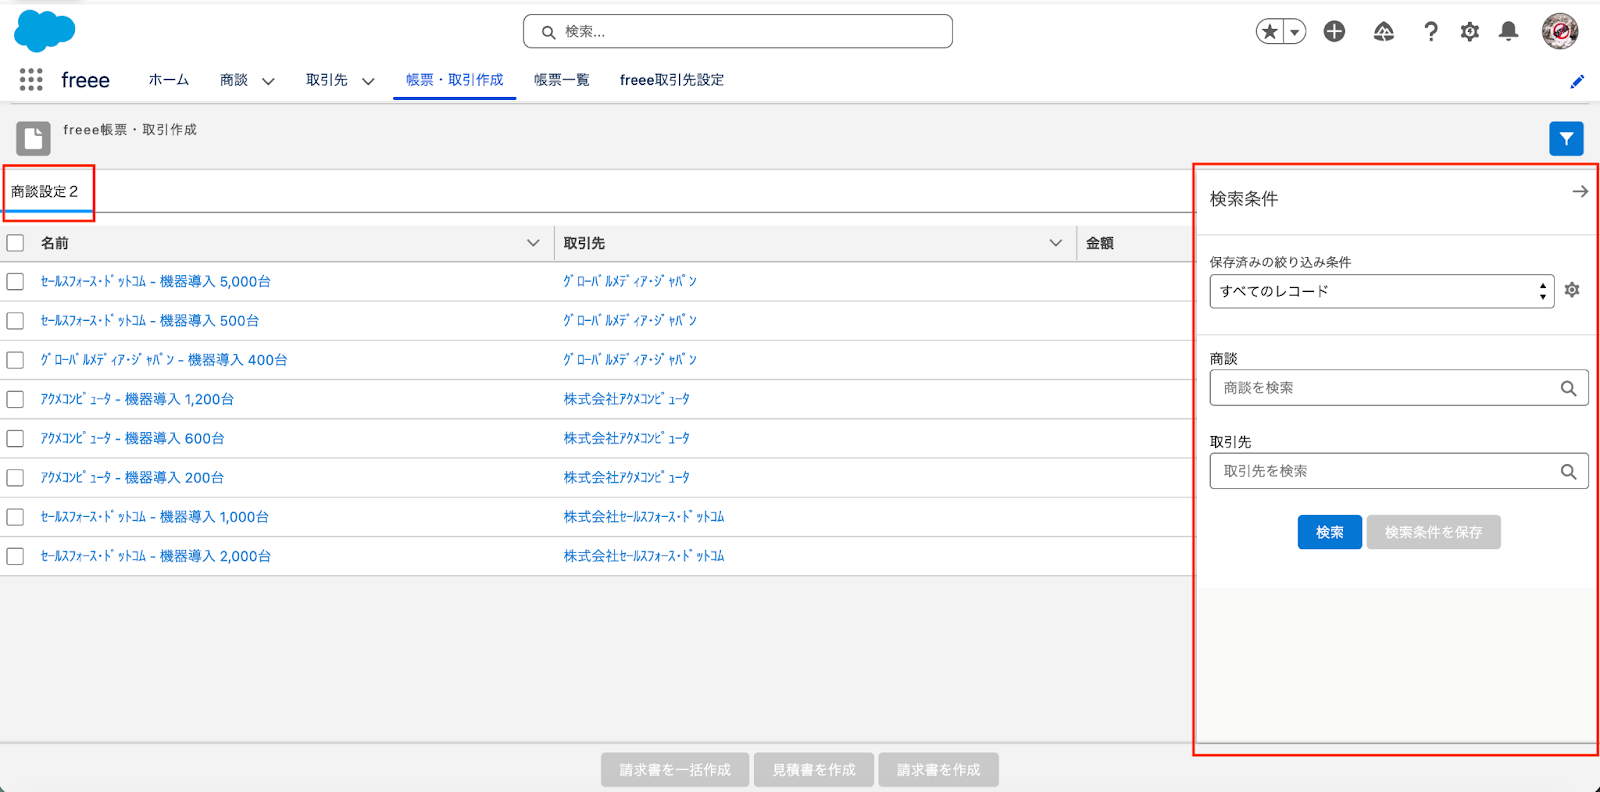Screen dimensions: 1600x792
Task: Open the すべてのレコード saved filter dropdown
Action: pyautogui.click(x=1382, y=291)
